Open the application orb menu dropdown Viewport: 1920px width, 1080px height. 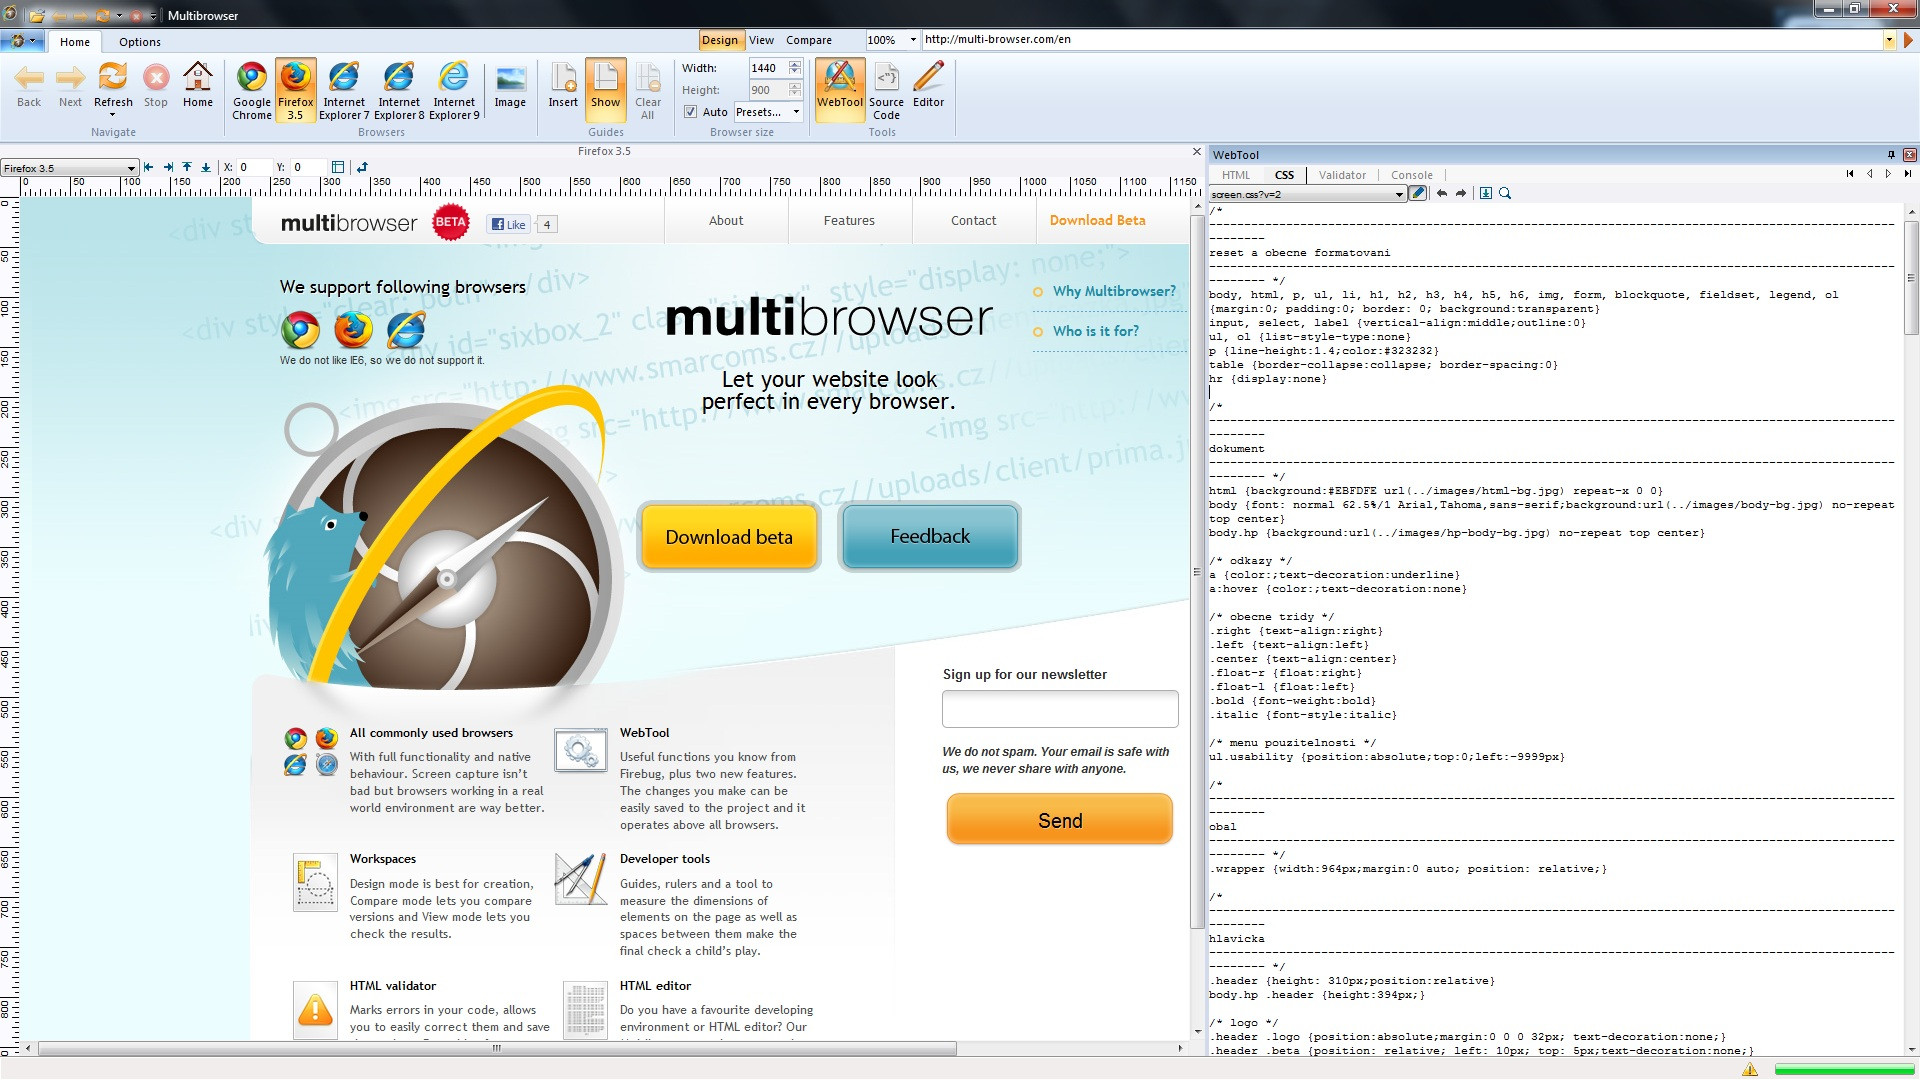point(21,41)
